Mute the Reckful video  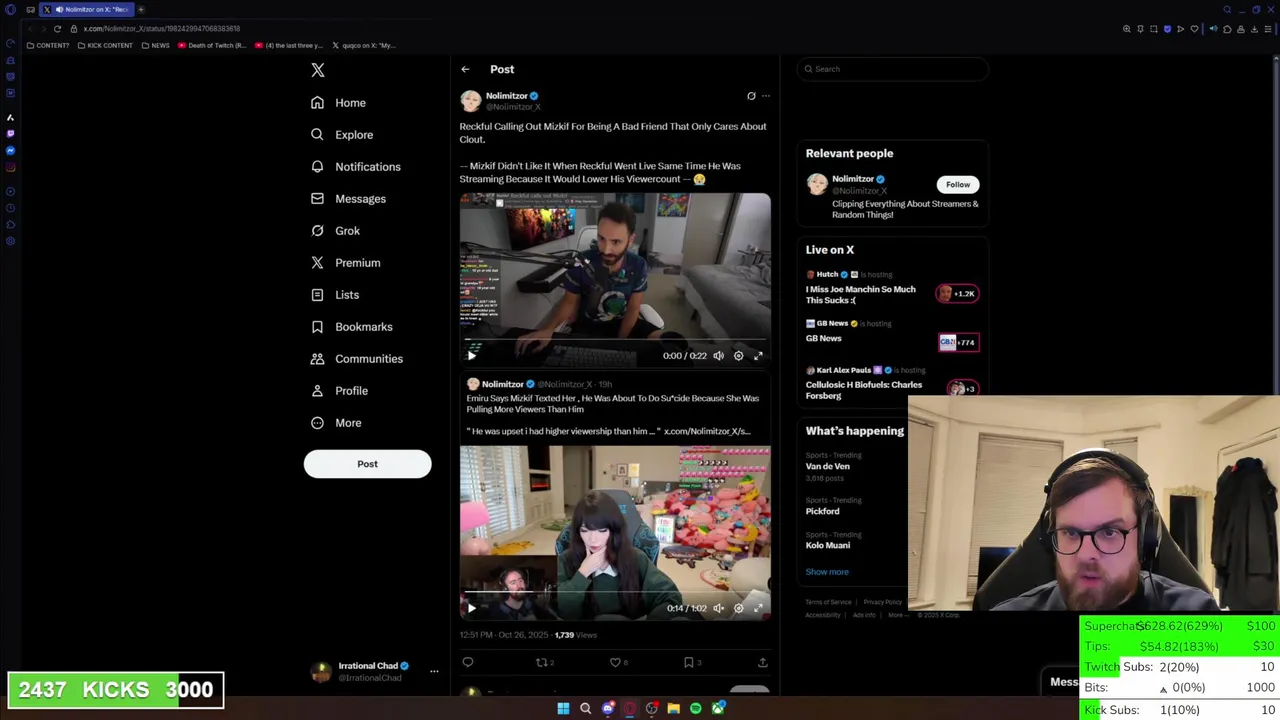pyautogui.click(x=718, y=355)
